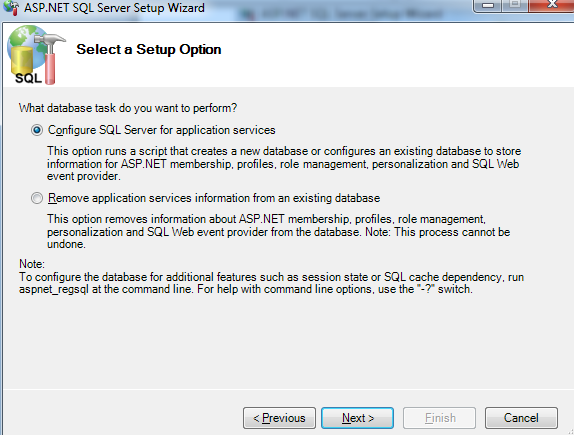
Task: Click the resize grip in the window corner
Action: click(x=570, y=431)
